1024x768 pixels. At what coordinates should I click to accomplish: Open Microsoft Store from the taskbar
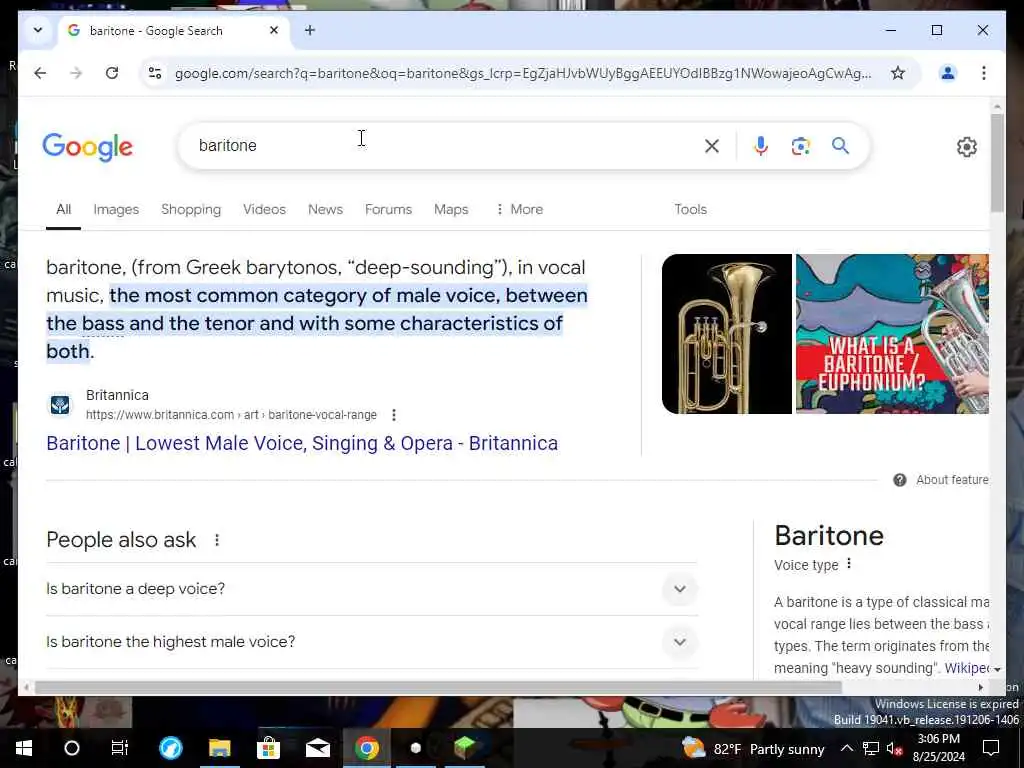[268, 748]
